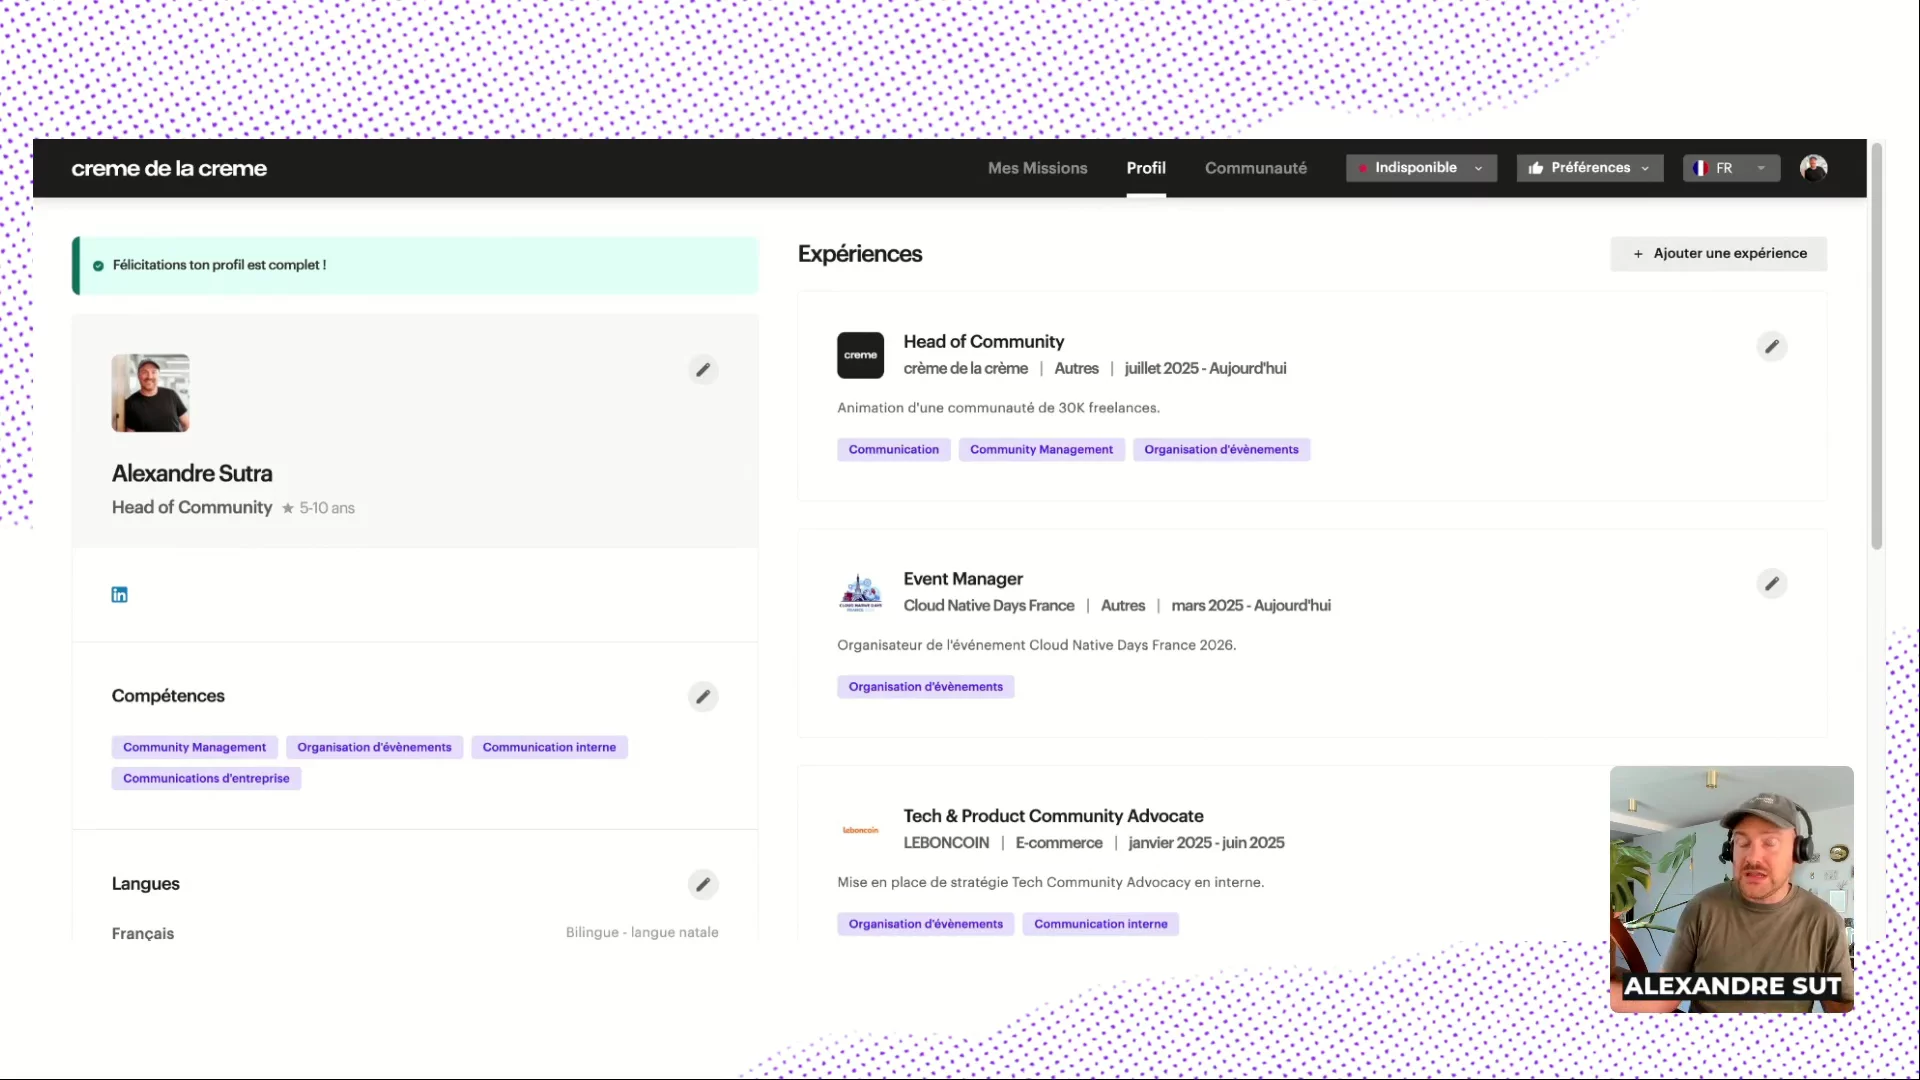The height and width of the screenshot is (1080, 1920).
Task: Click Ajouter une expérience button
Action: (1718, 254)
